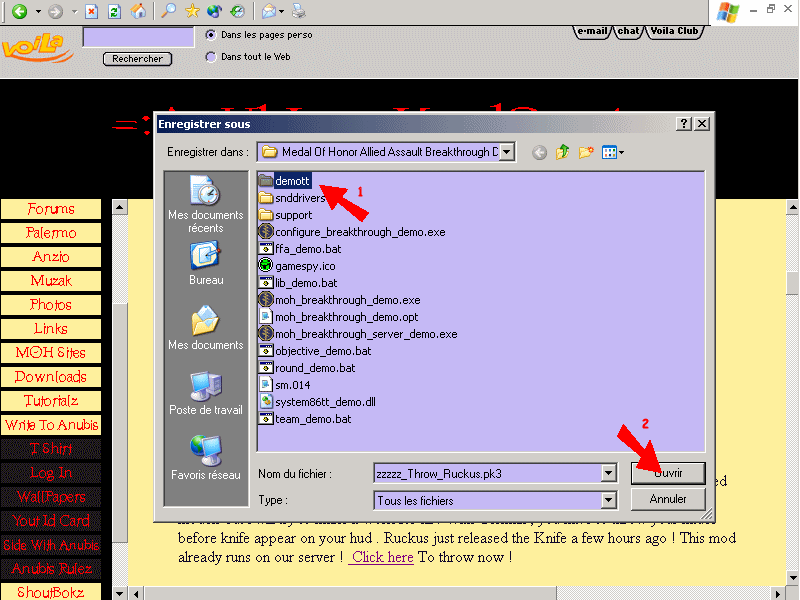This screenshot has width=800, height=600.
Task: Select the support folder
Action: point(285,215)
